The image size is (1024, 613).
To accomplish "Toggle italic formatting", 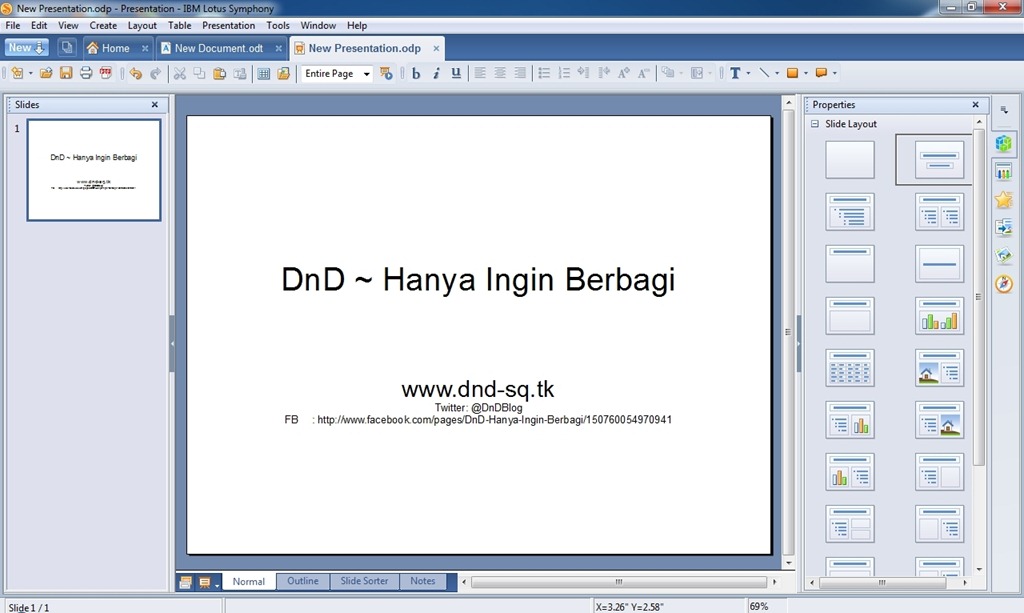I will click(436, 73).
